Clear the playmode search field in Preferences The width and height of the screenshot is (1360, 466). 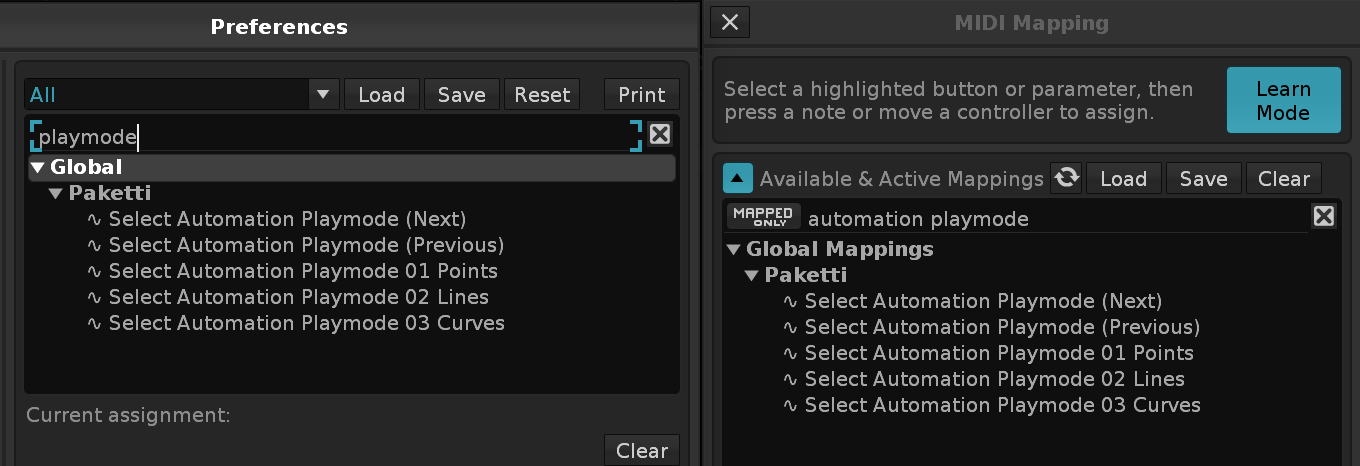tap(659, 135)
